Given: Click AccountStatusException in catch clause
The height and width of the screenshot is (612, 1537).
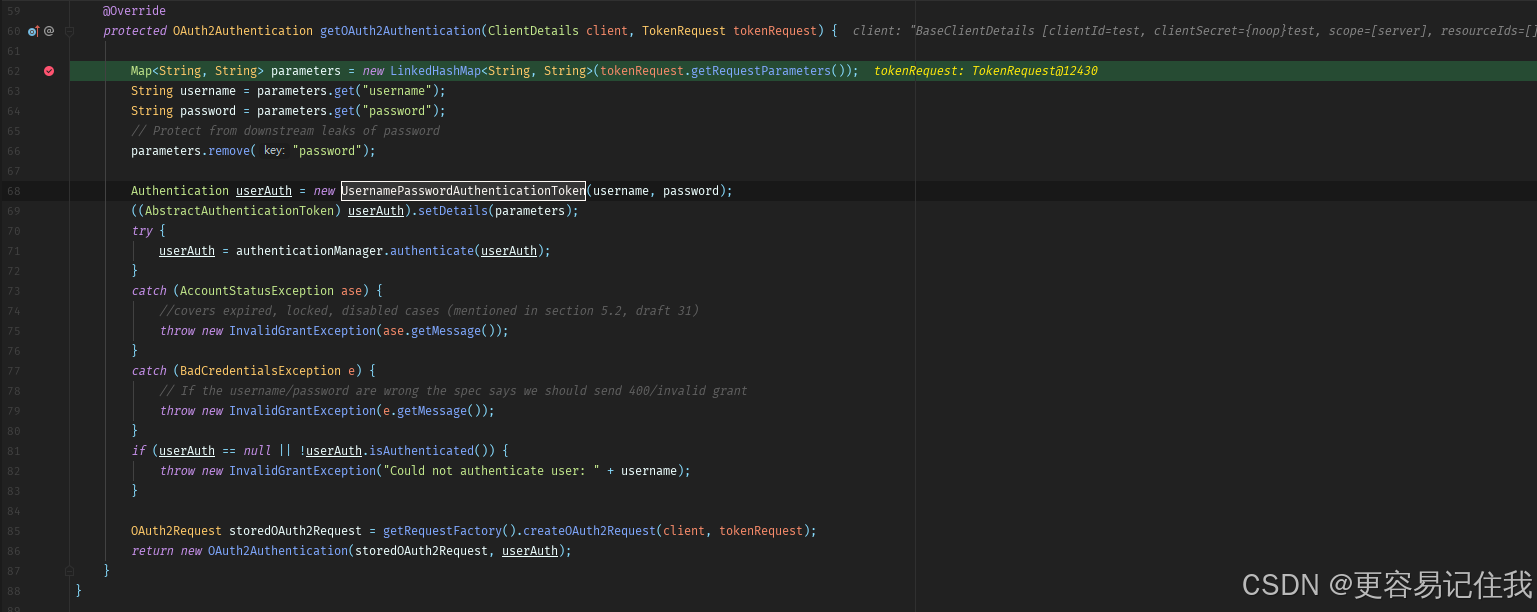Looking at the screenshot, I should (257, 291).
